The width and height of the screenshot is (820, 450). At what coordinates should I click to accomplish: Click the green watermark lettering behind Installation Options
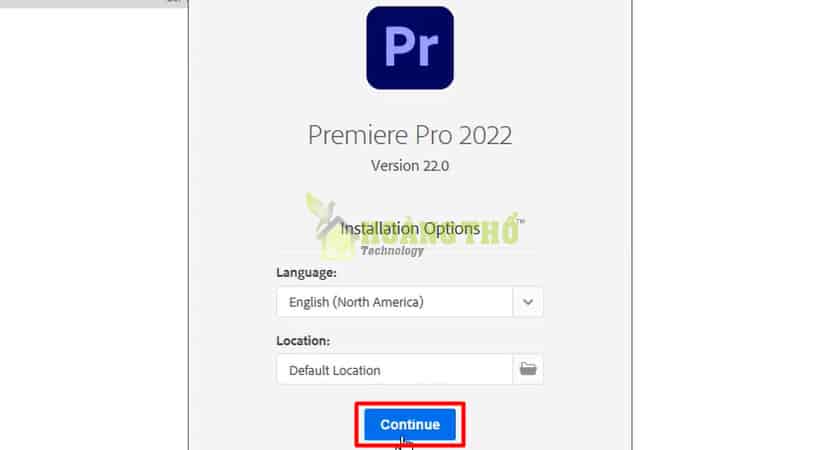(x=439, y=230)
